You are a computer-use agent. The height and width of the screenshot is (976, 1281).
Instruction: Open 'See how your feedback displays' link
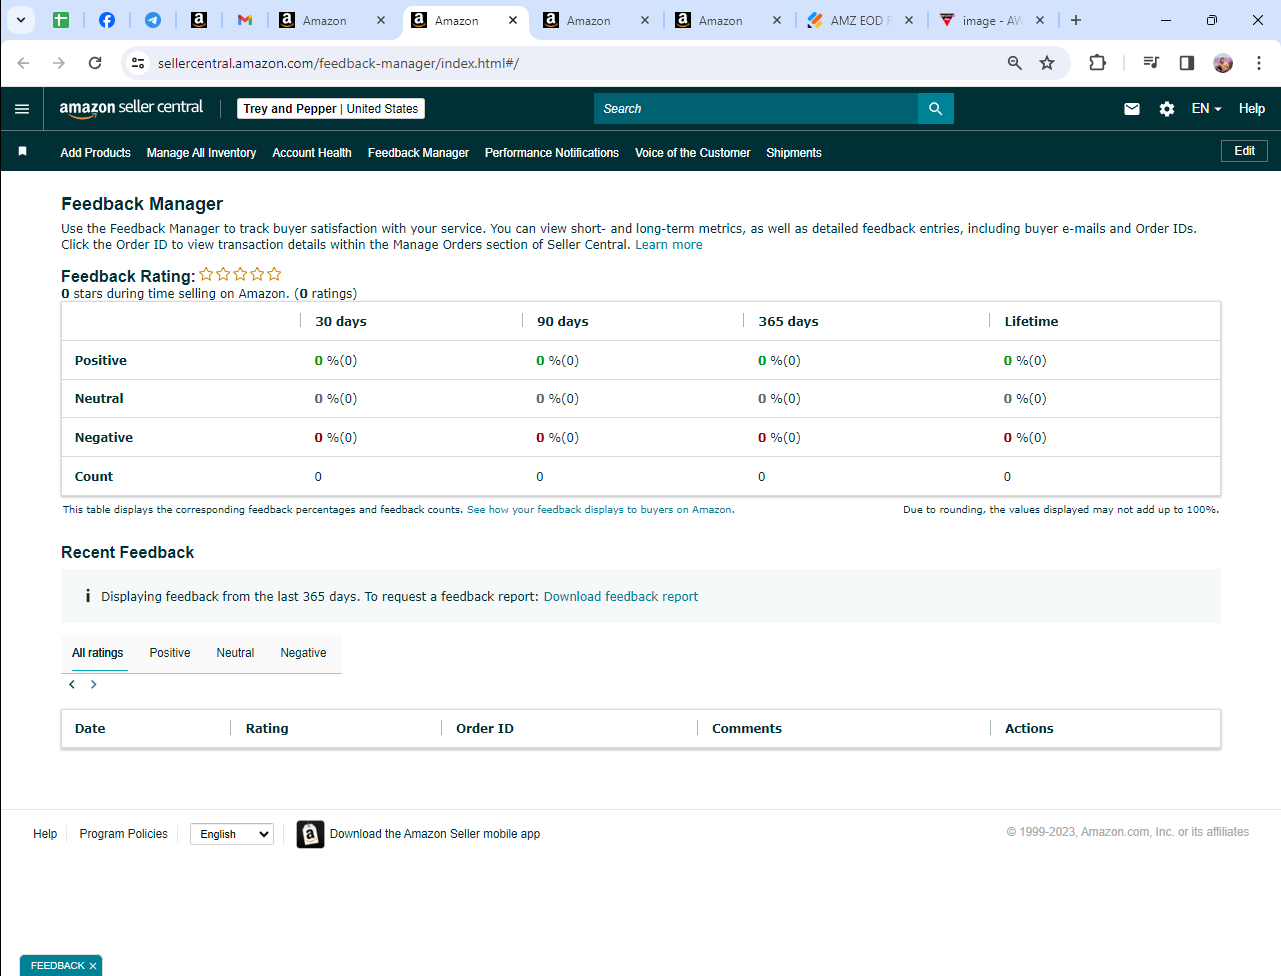click(x=599, y=510)
